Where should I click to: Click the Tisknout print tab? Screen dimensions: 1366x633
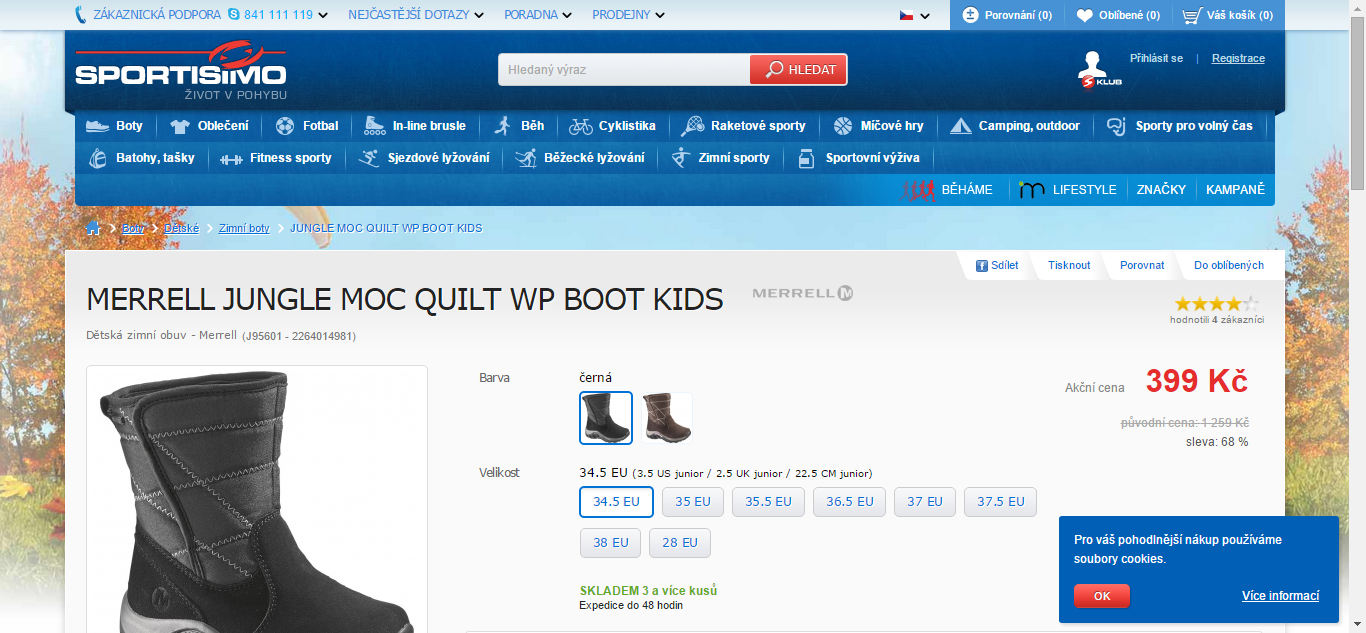pyautogui.click(x=1069, y=265)
